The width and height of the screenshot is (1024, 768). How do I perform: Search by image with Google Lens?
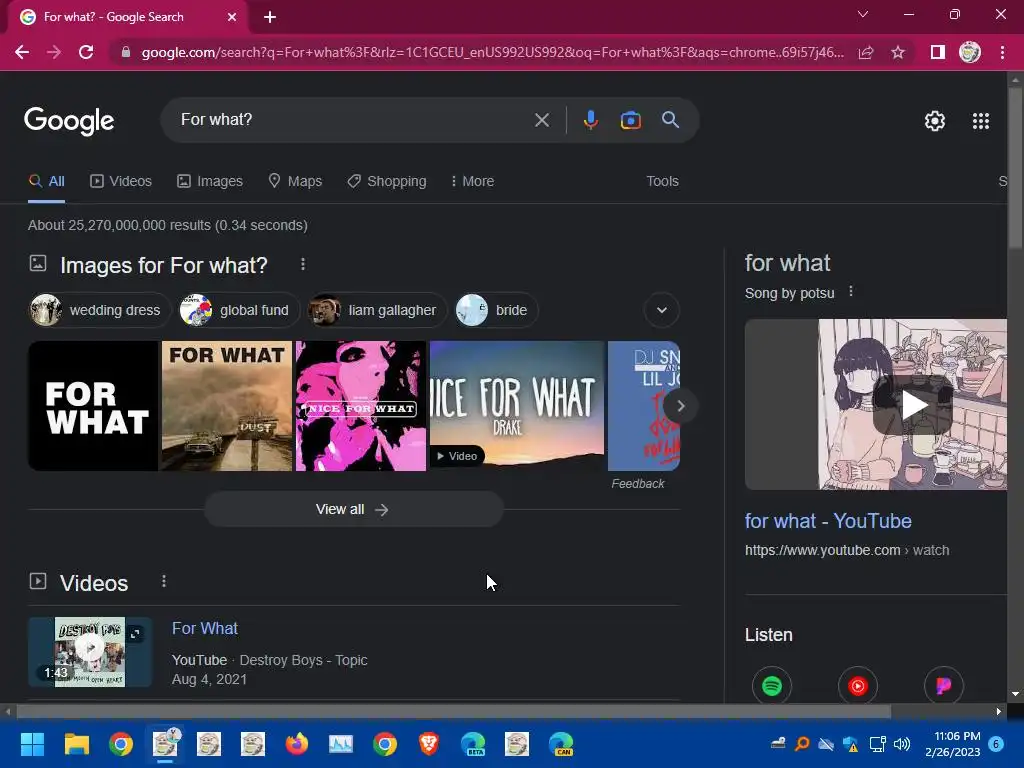(x=630, y=120)
